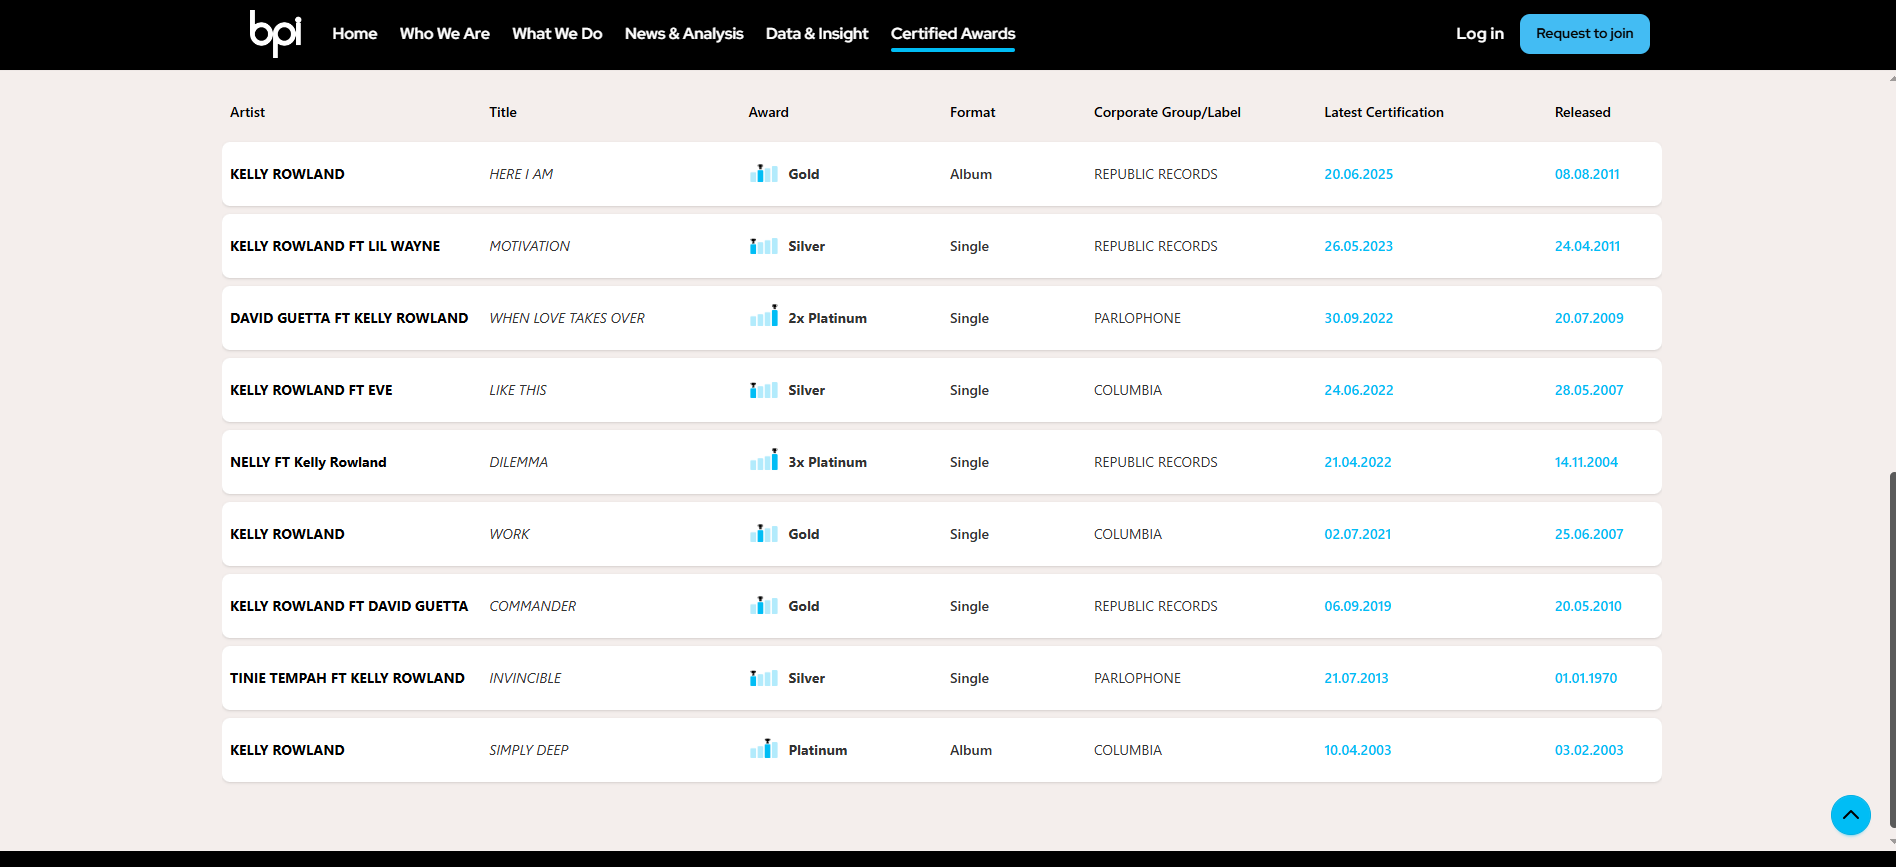Viewport: 1896px width, 867px height.
Task: Open News & Analysis section
Action: [684, 34]
